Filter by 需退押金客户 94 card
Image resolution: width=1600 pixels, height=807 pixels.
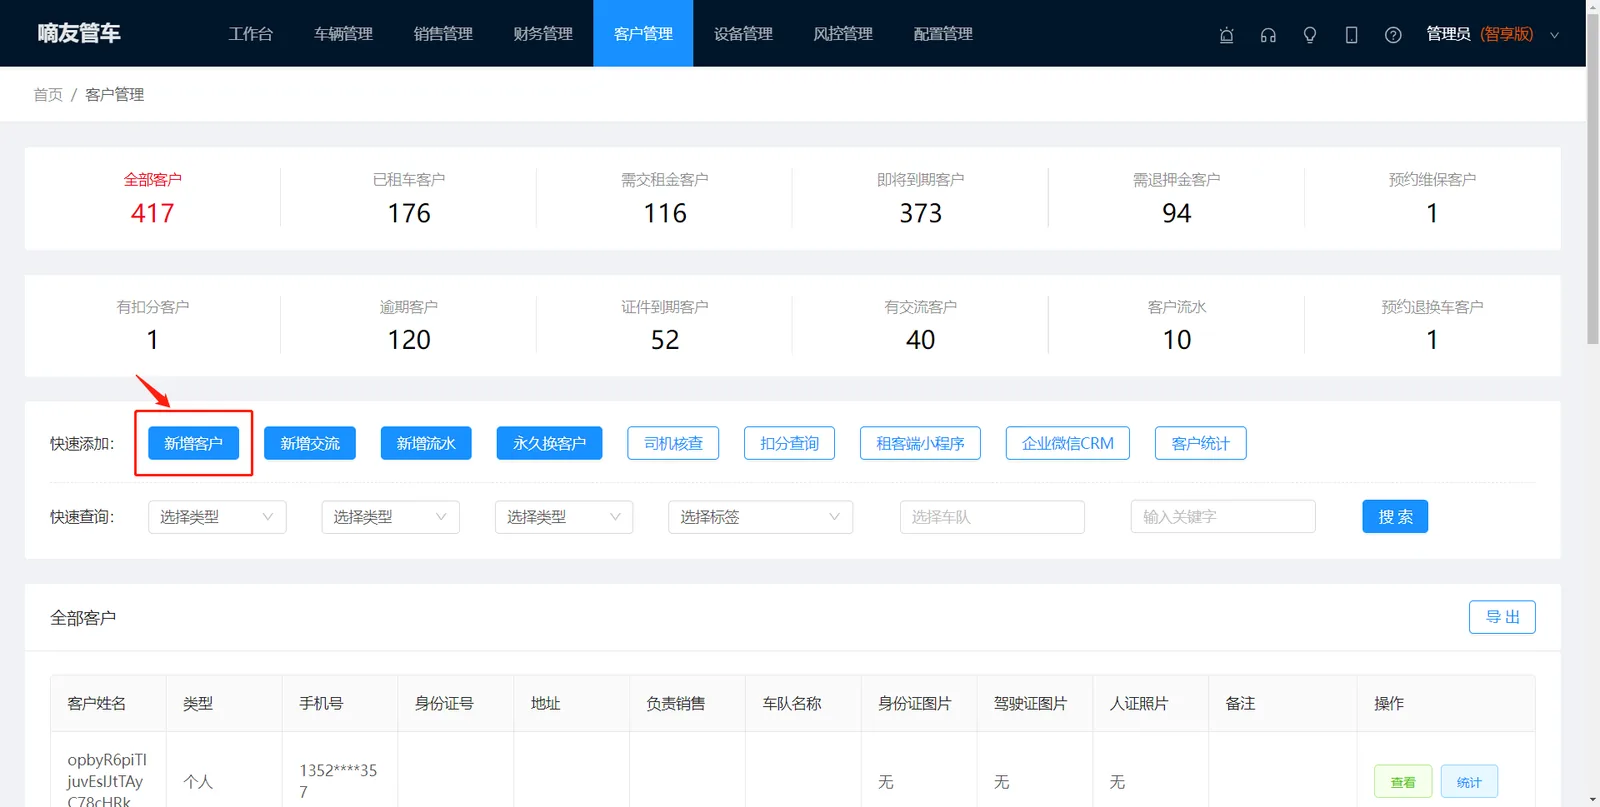[1177, 198]
